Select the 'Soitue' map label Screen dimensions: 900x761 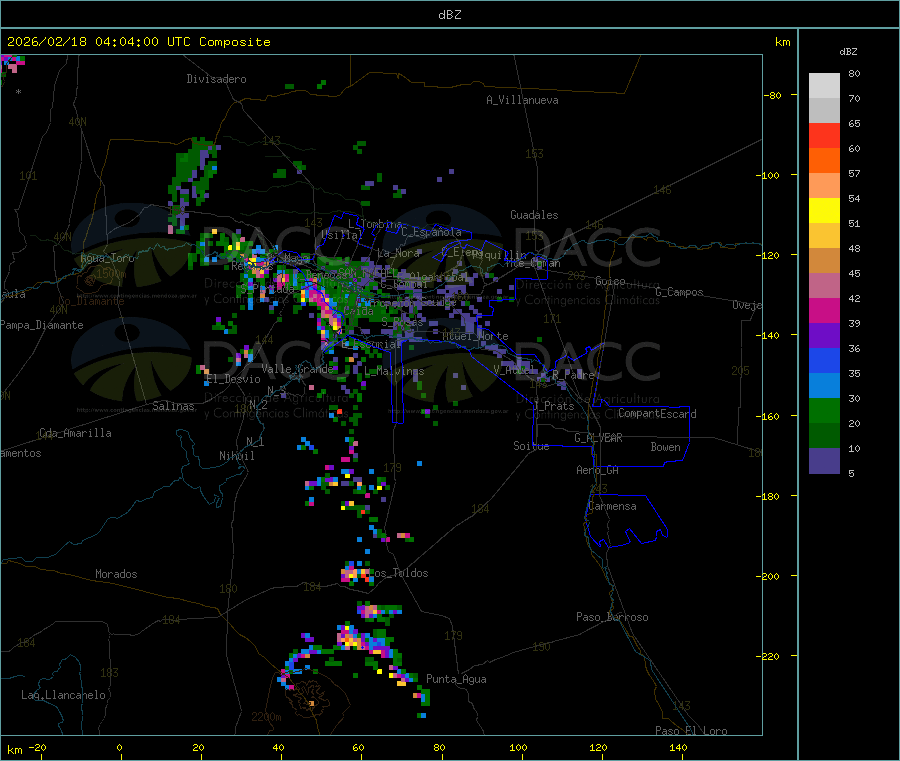tap(531, 446)
